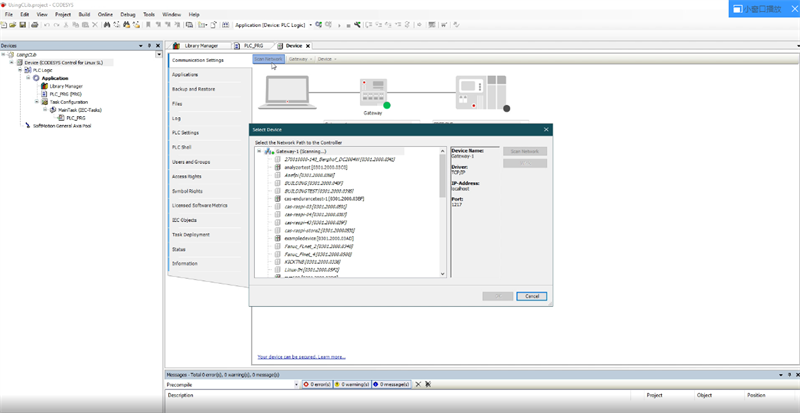Switch to the Library Manager tab
The image size is (800, 413).
(201, 45)
